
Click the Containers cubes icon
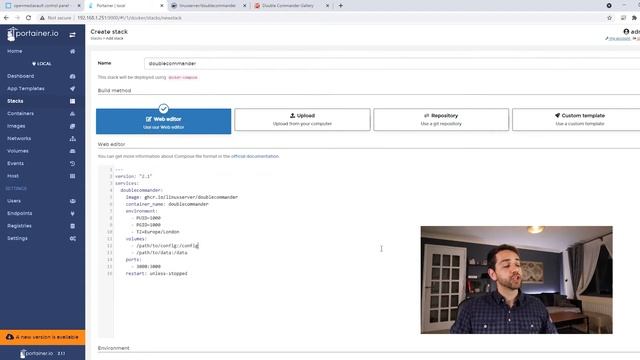pos(72,113)
